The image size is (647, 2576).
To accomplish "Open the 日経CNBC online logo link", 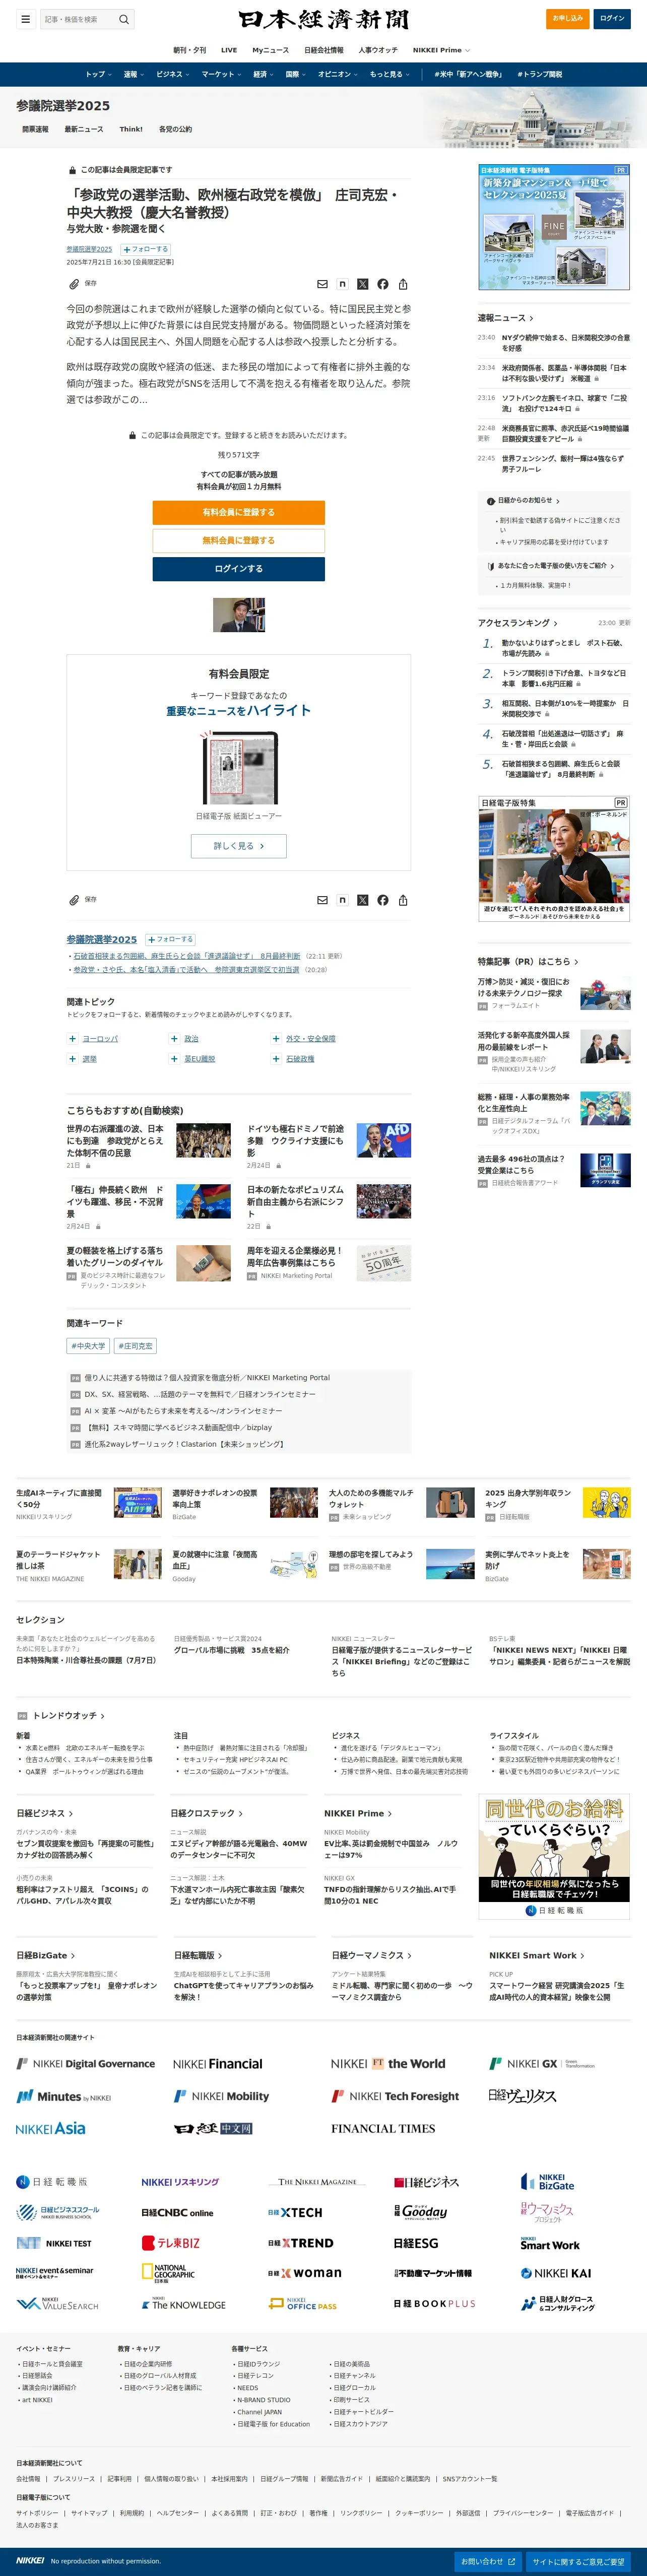I will (177, 2213).
